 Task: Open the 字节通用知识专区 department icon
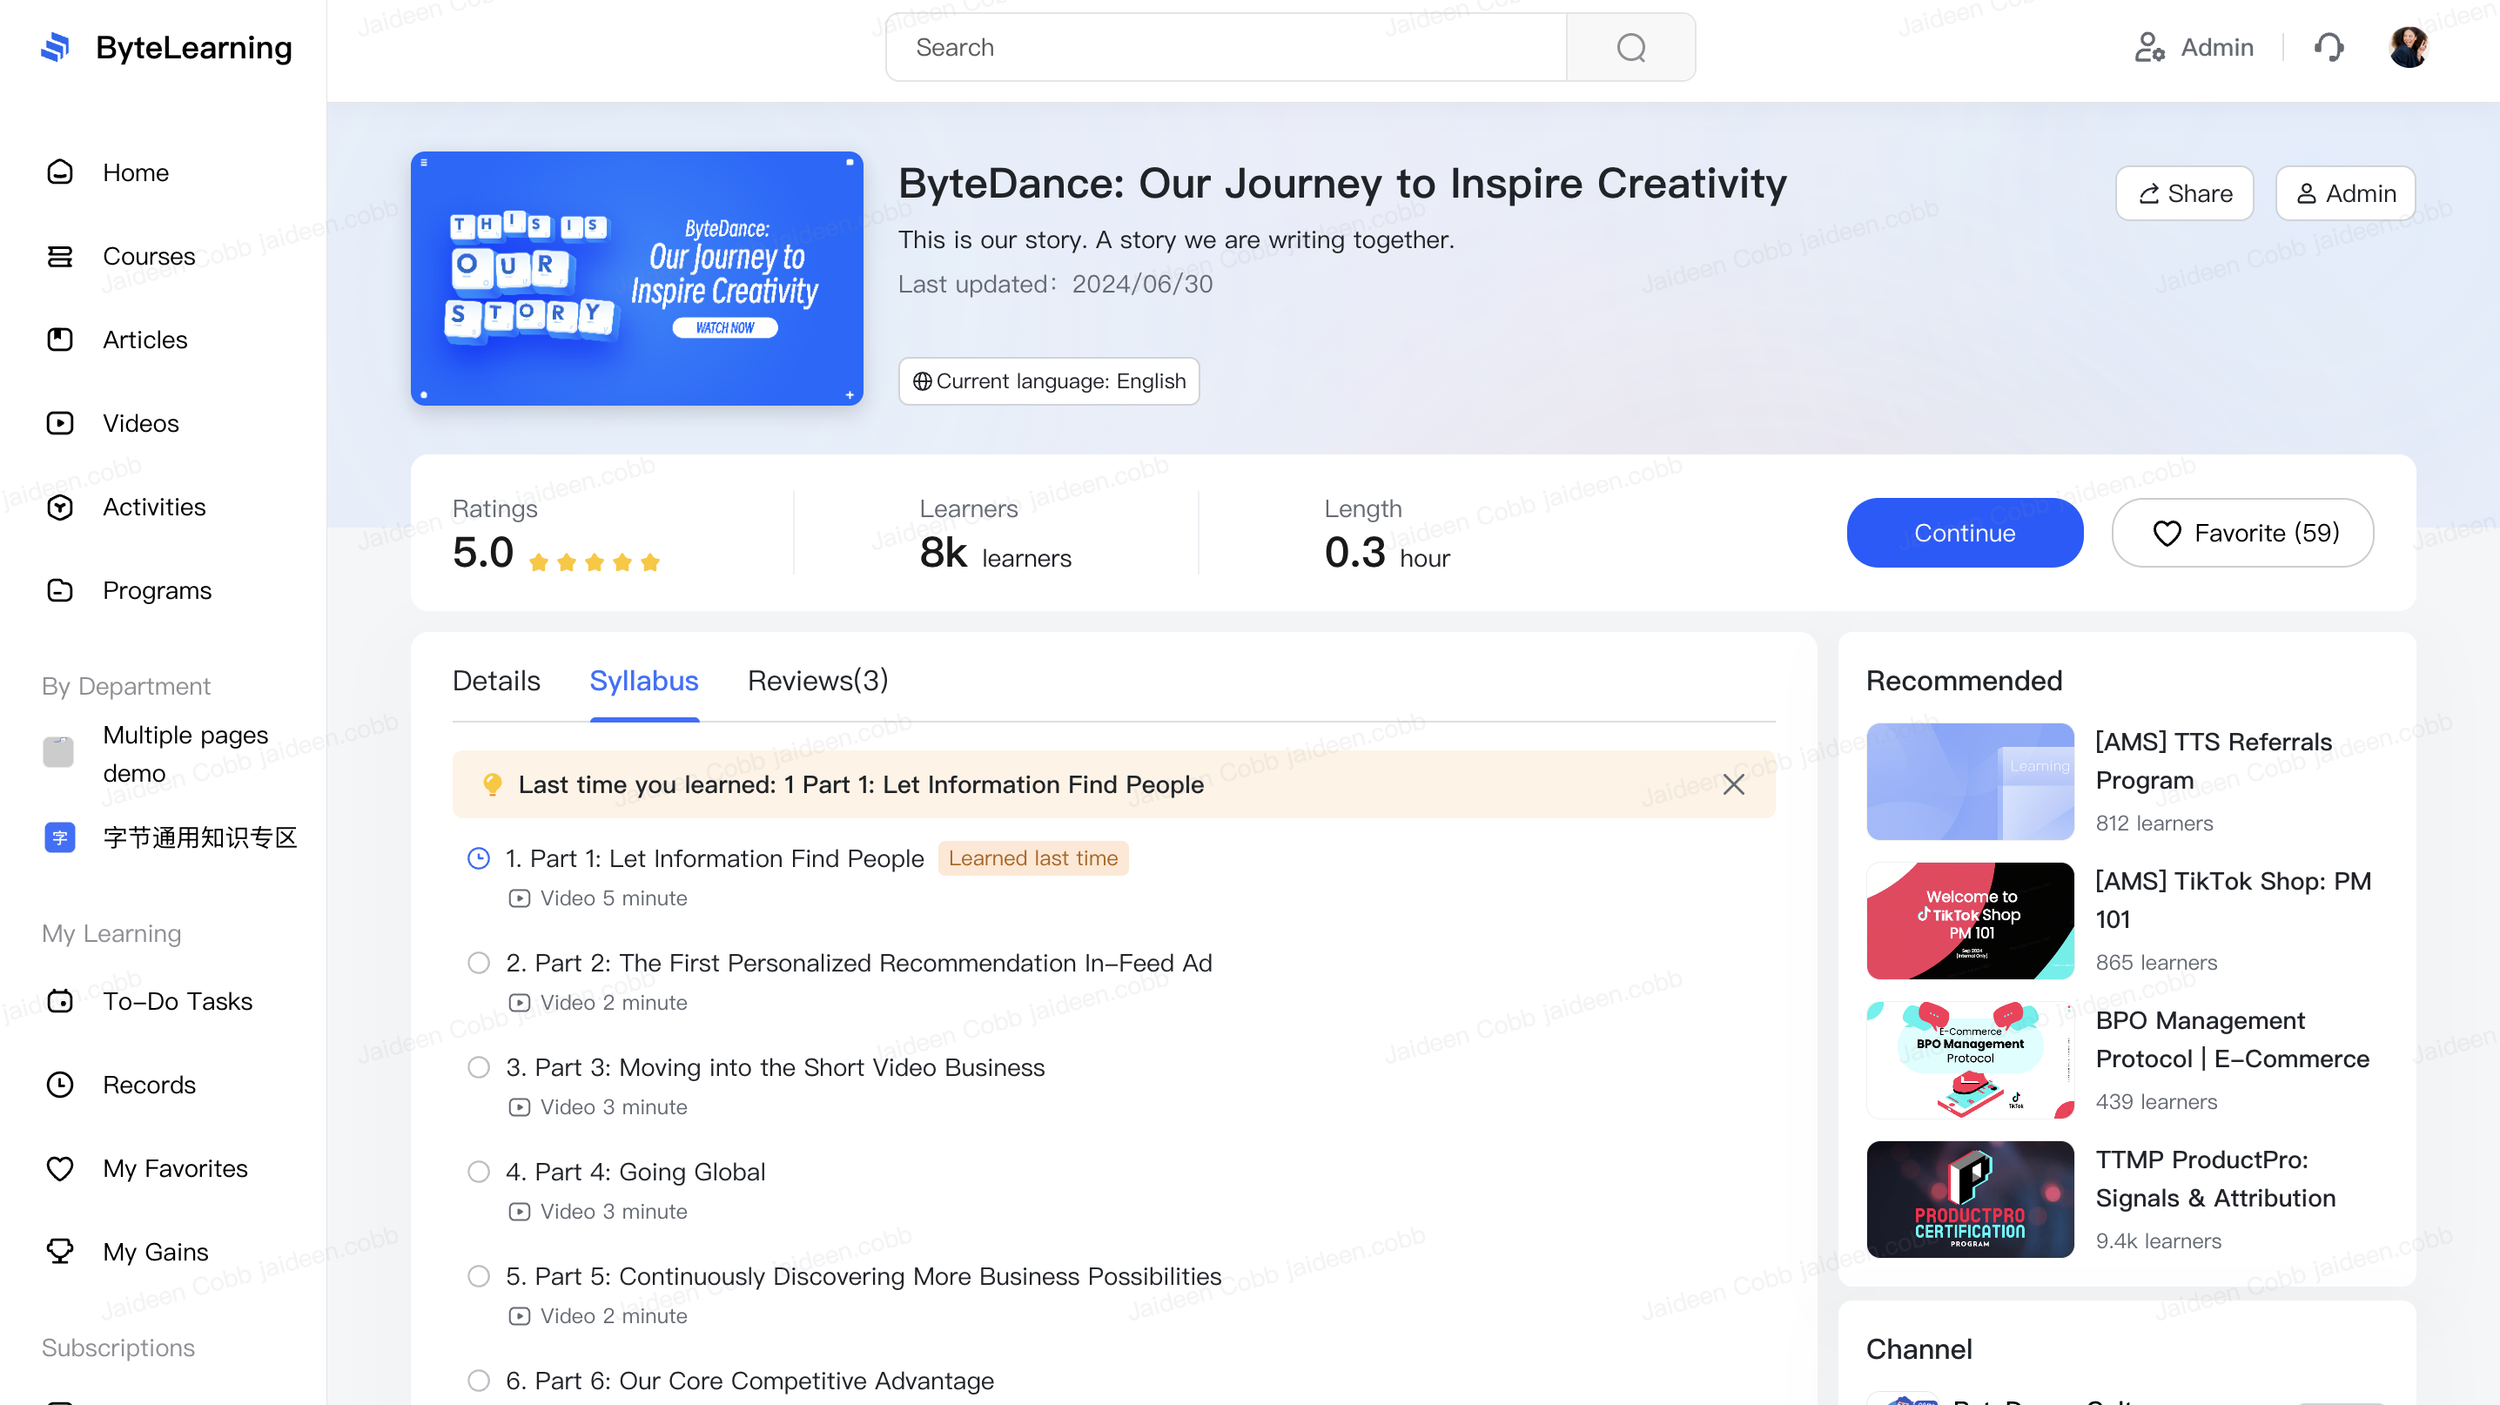click(x=60, y=837)
